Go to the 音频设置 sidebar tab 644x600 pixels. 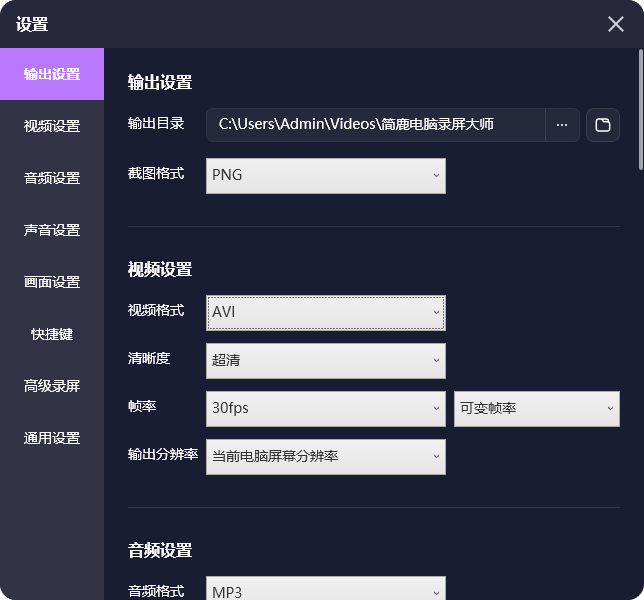point(52,178)
